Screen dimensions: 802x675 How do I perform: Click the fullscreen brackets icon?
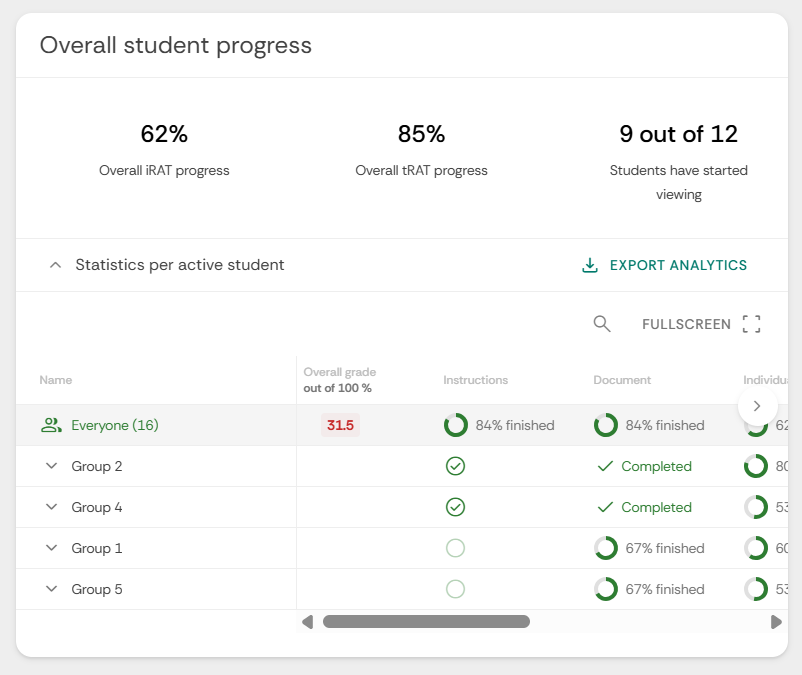751,324
